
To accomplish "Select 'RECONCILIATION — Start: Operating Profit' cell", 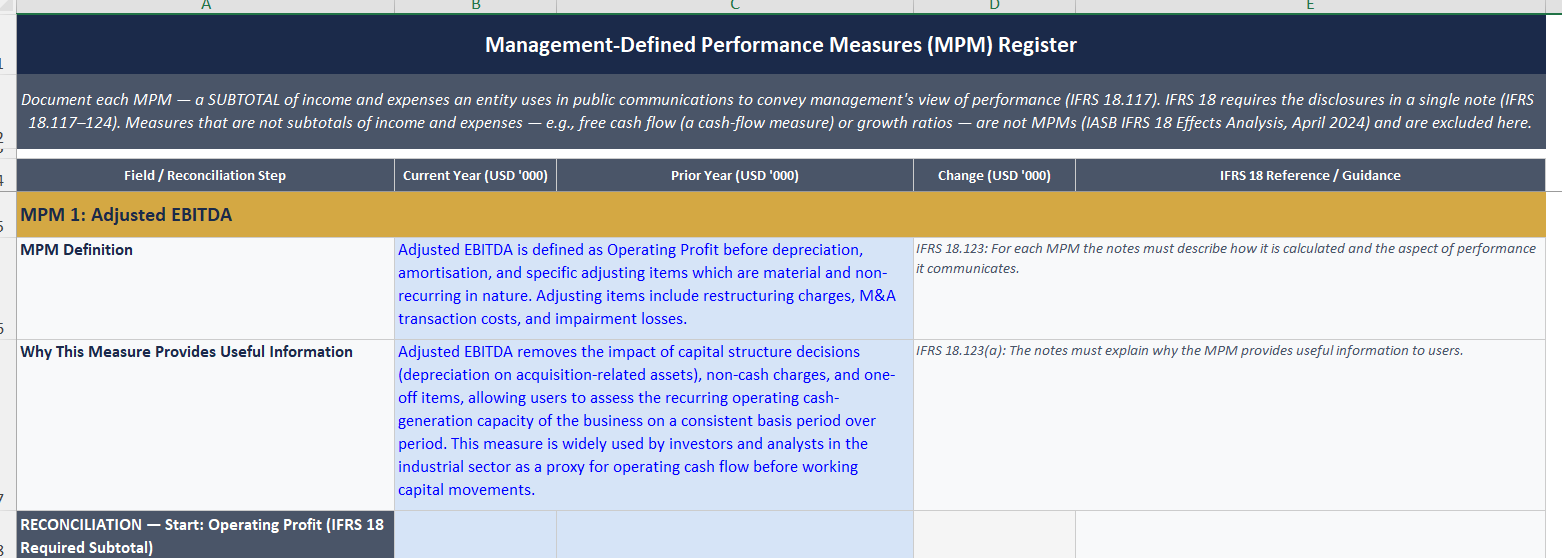I will (205, 535).
